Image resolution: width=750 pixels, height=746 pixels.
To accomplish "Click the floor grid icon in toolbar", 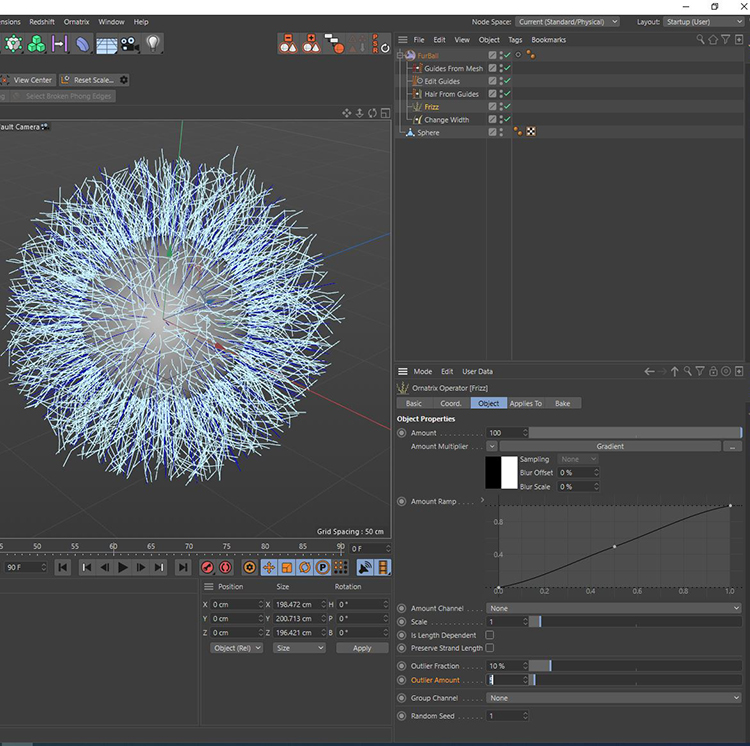I will click(x=106, y=44).
